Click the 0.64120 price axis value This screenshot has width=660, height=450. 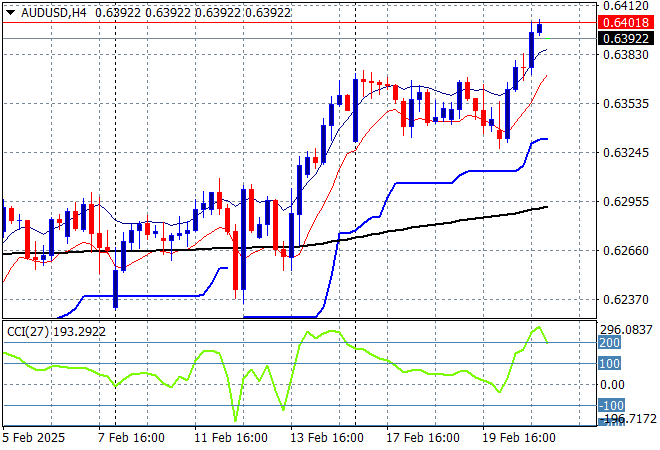point(626,6)
